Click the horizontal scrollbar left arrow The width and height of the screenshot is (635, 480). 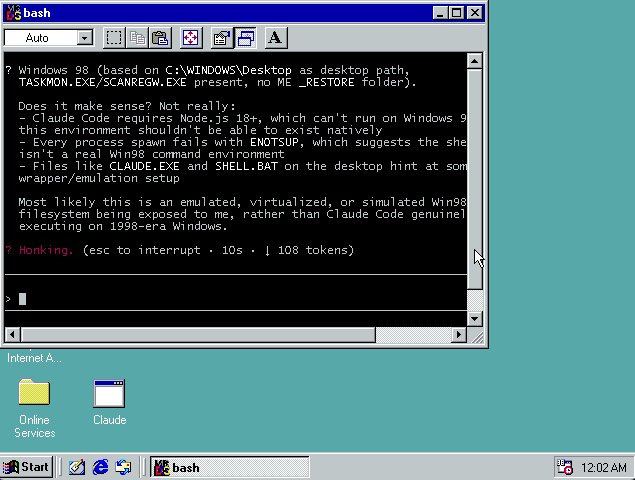click(x=13, y=335)
